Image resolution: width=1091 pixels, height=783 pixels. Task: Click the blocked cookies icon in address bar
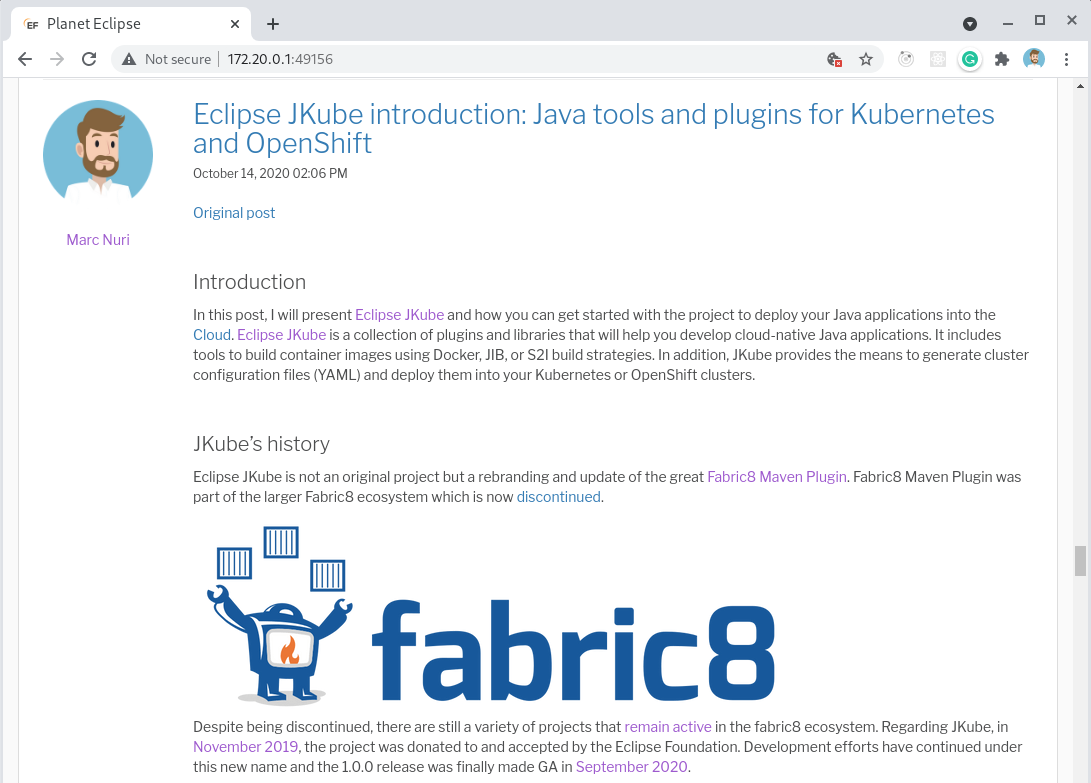pyautogui.click(x=834, y=59)
